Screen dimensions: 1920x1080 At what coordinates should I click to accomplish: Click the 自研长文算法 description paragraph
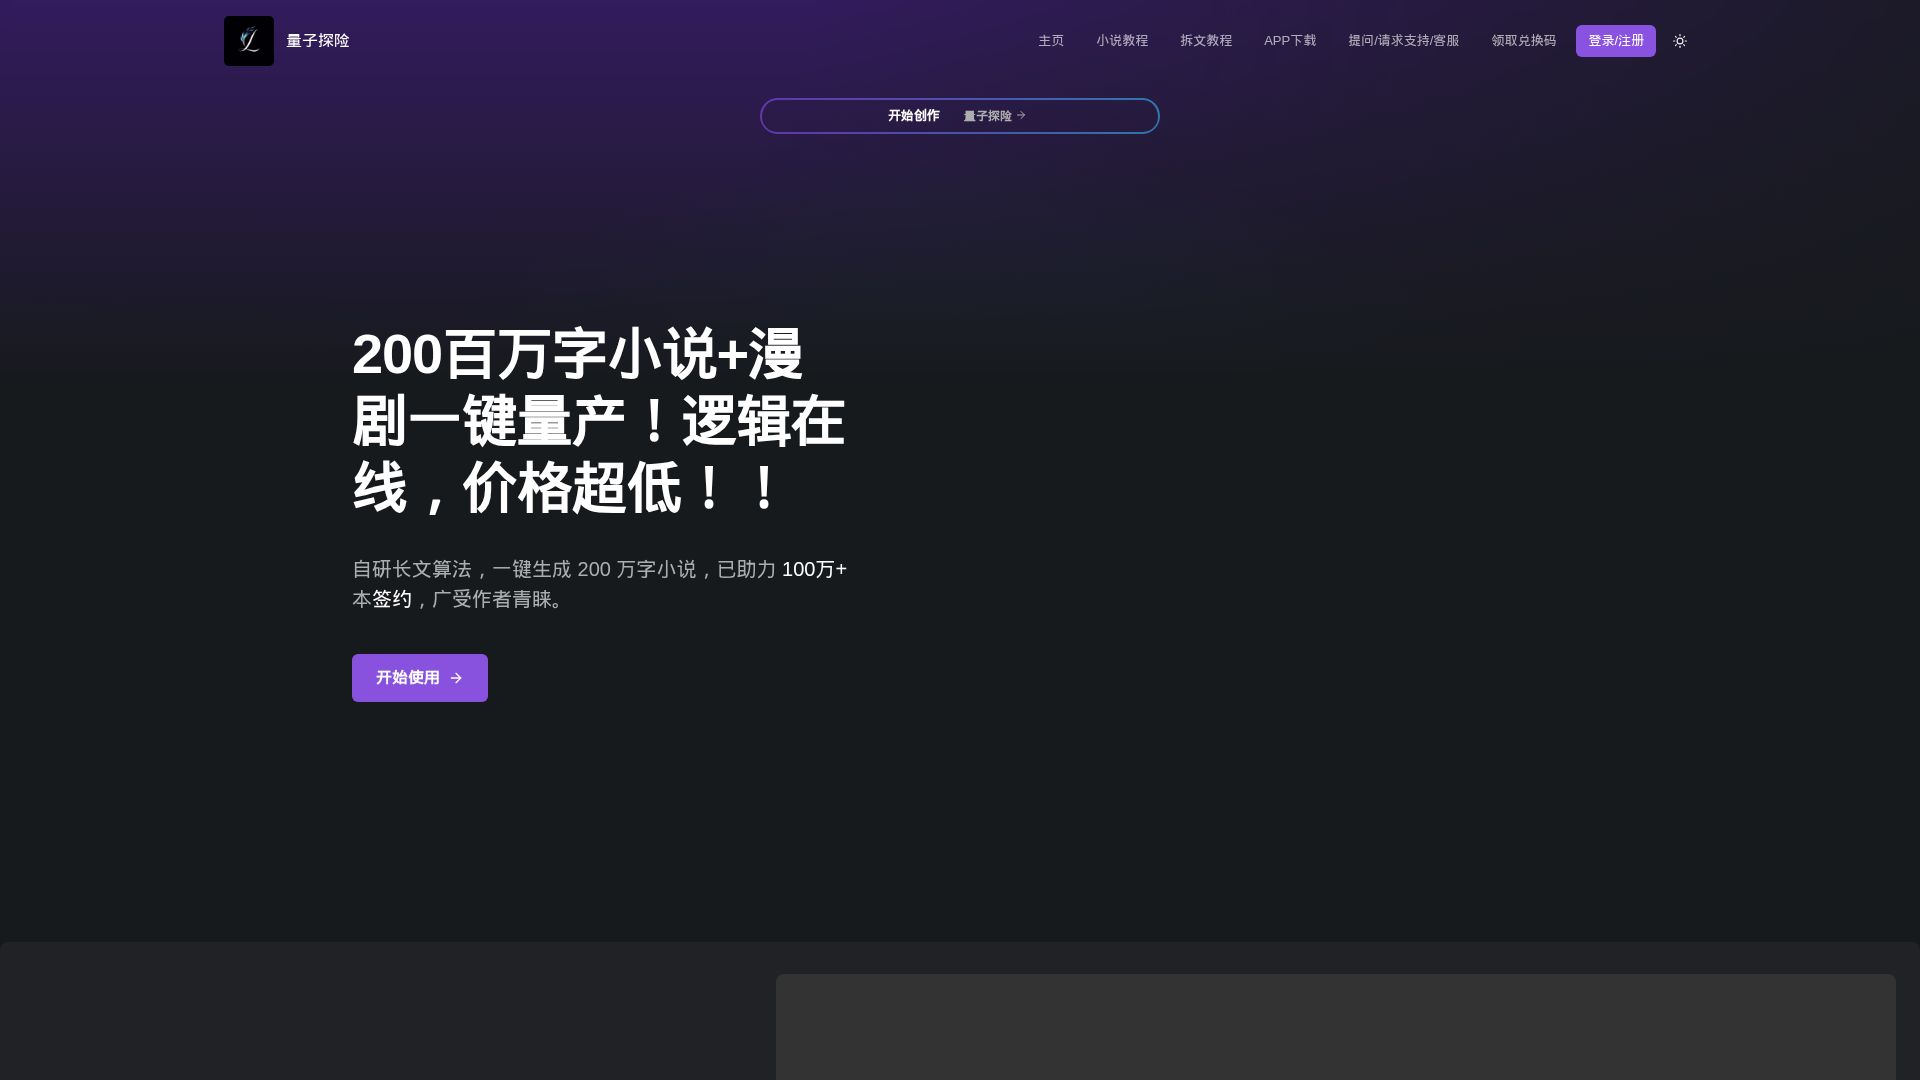(560, 569)
